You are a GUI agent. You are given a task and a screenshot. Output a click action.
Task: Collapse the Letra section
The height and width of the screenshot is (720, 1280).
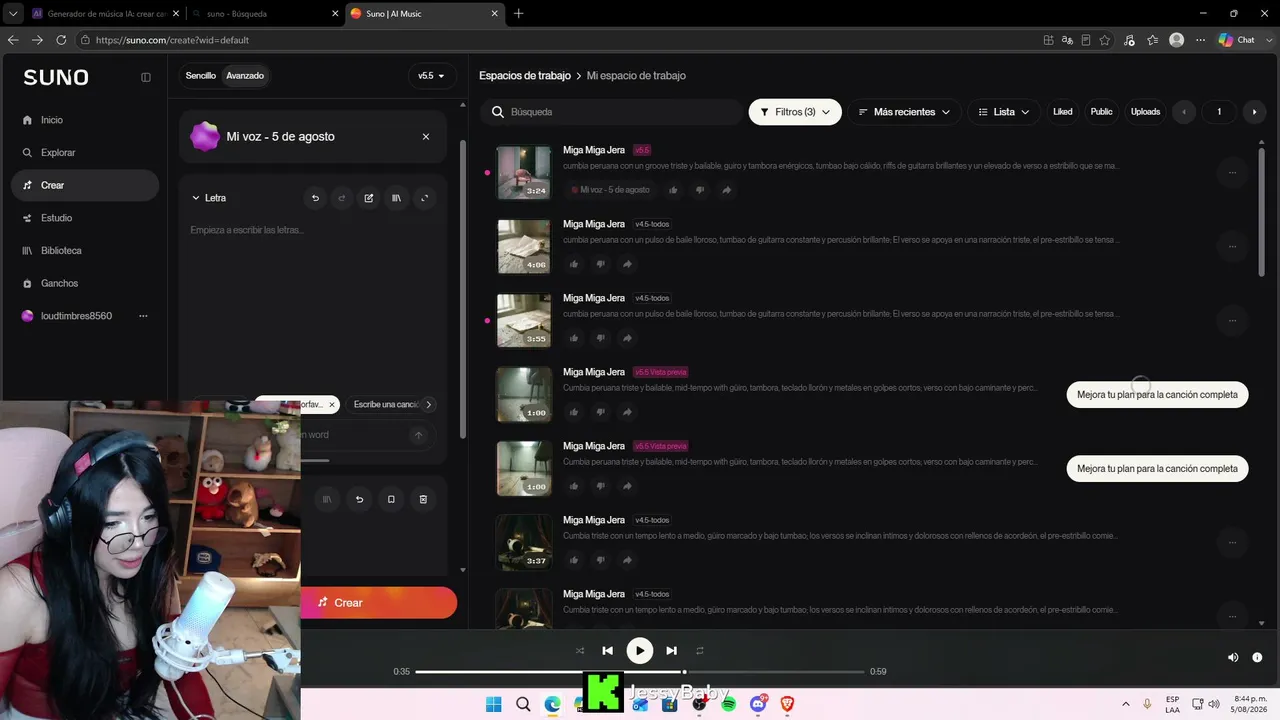[209, 198]
